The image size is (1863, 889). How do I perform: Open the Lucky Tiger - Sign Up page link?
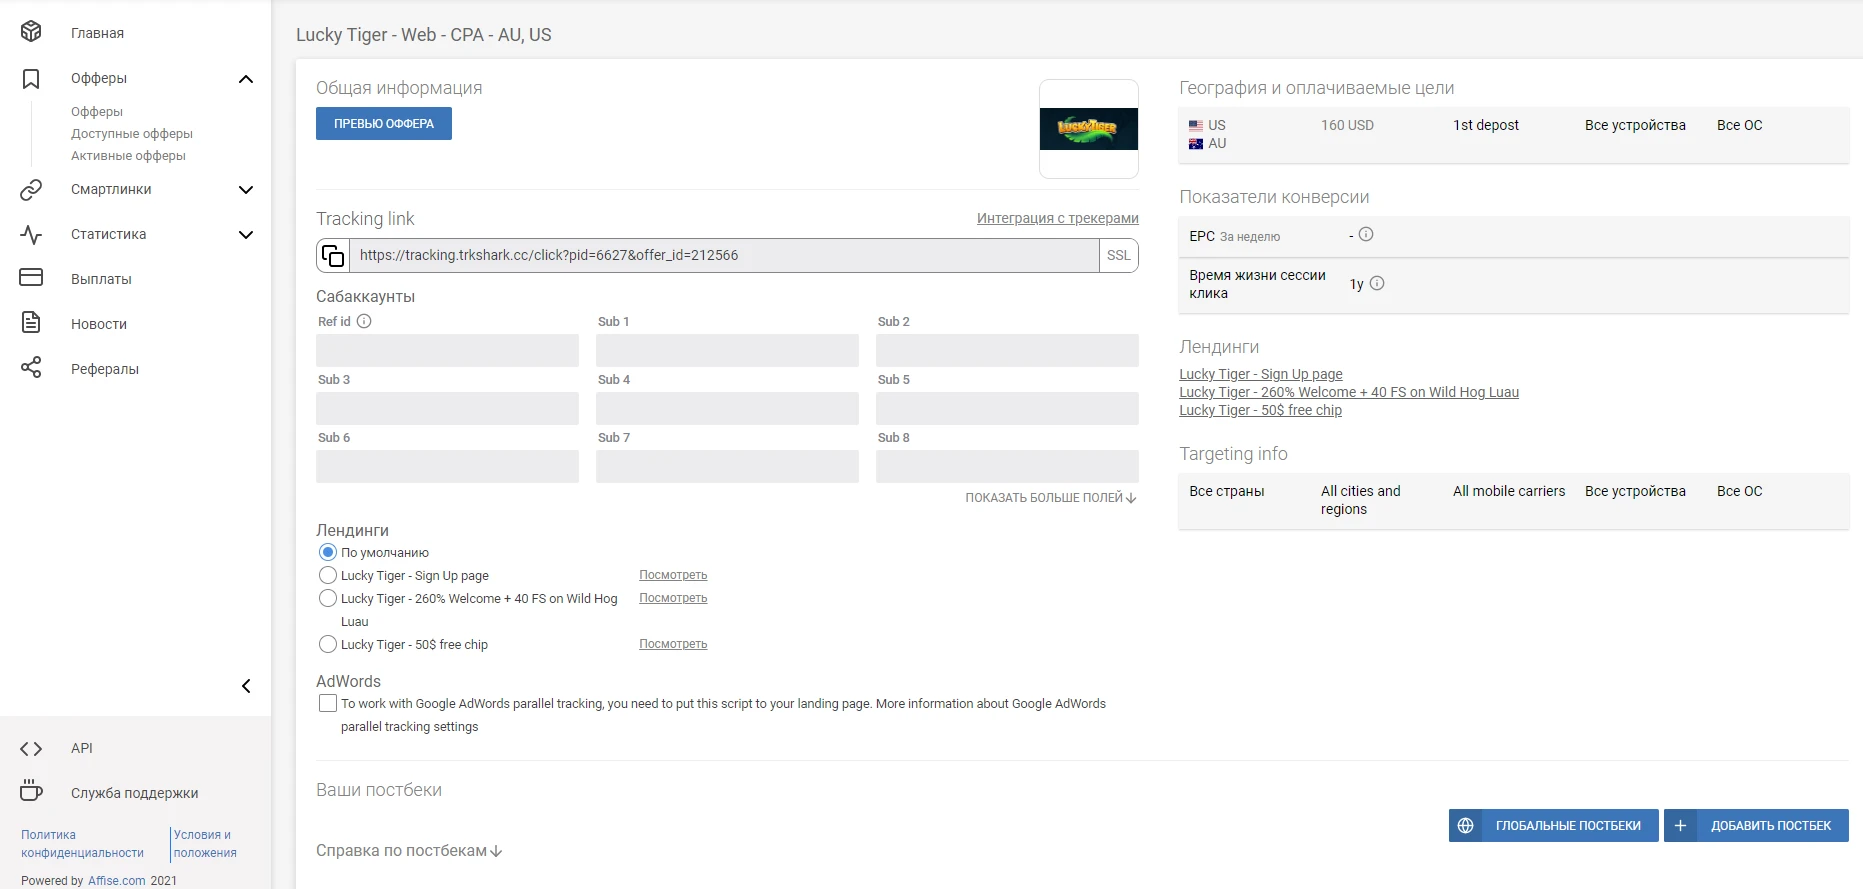1261,374
